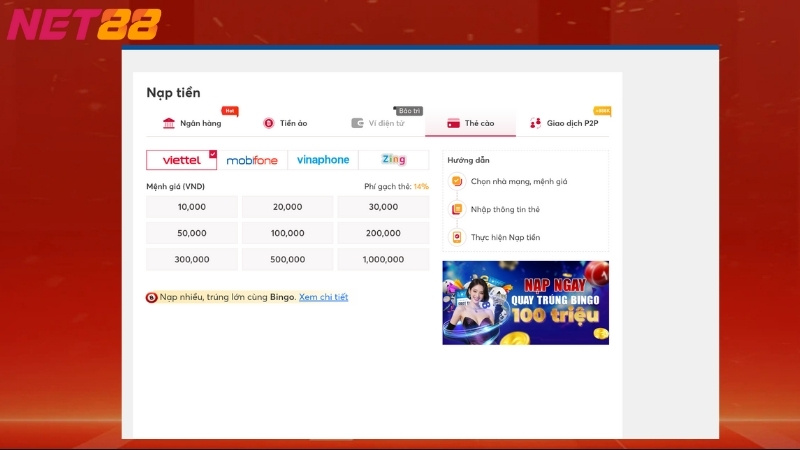Click the Chọn nhà mạng, mệnh giá text
800x450 pixels.
pyautogui.click(x=519, y=182)
